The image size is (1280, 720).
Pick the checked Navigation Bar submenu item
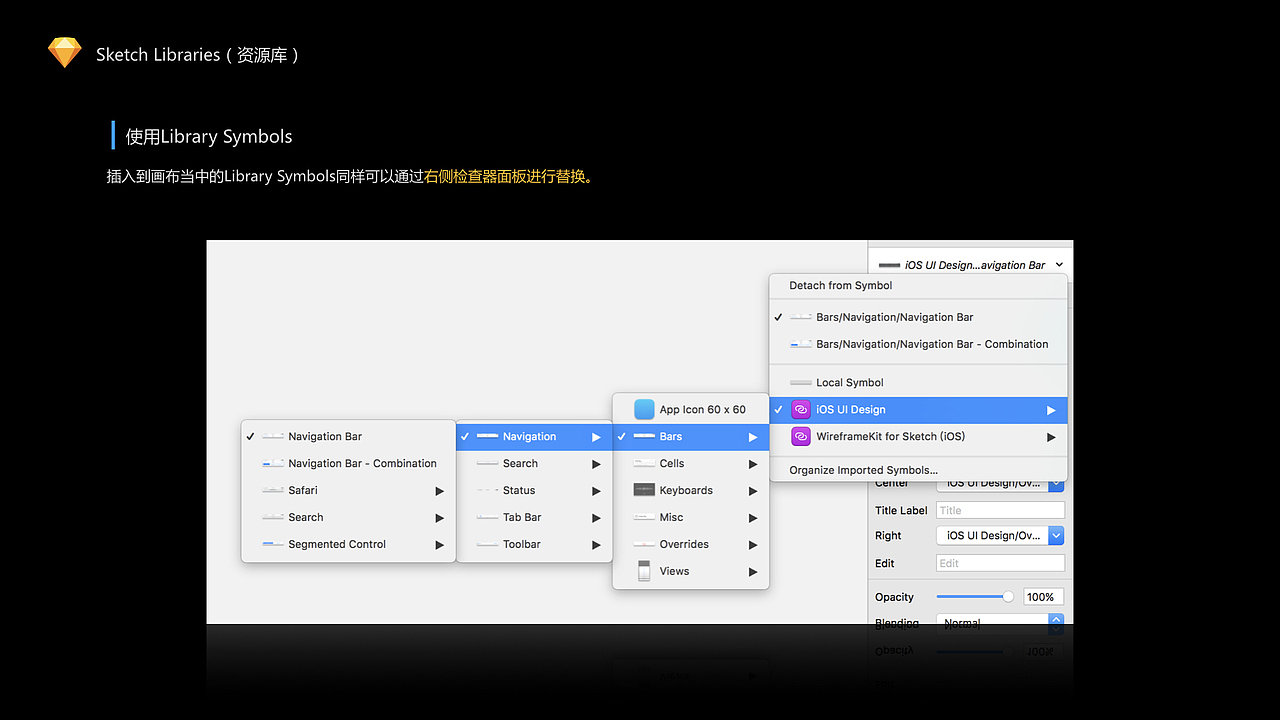[348, 436]
